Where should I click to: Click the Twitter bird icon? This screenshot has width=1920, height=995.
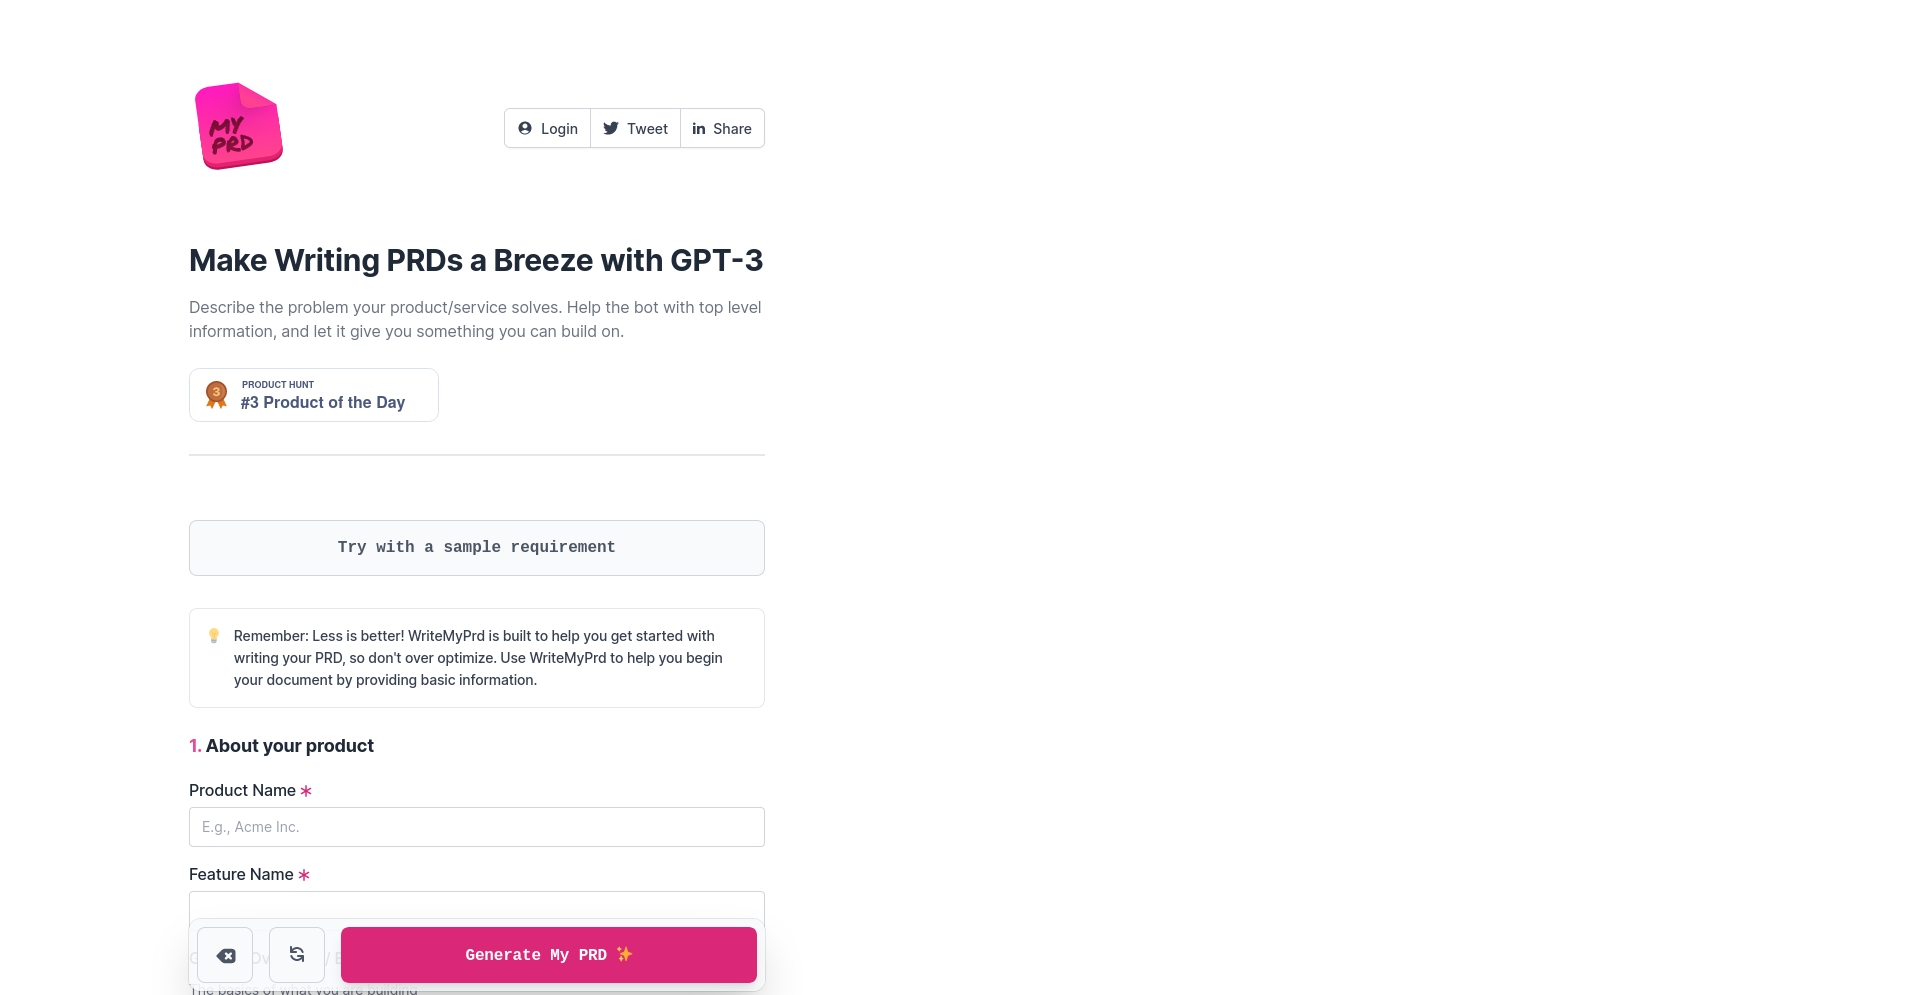click(611, 128)
